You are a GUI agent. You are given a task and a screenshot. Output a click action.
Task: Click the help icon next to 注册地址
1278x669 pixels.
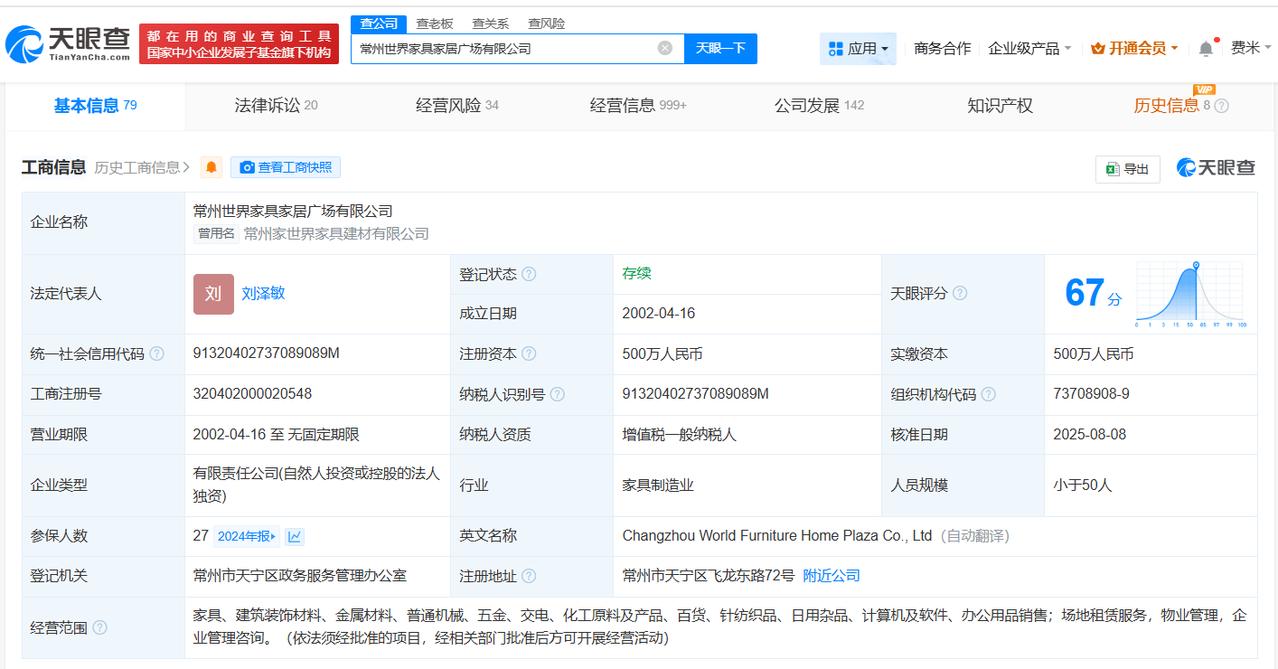pos(529,576)
